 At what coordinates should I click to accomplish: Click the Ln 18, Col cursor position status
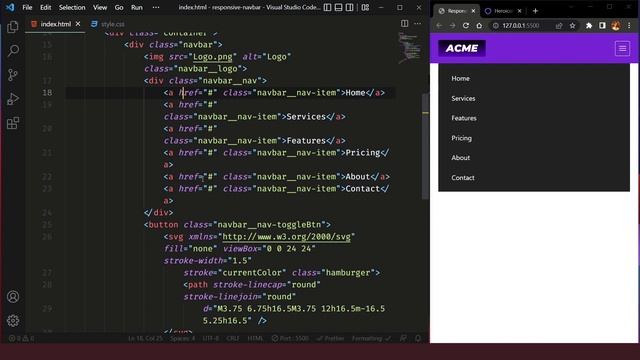pos(145,338)
